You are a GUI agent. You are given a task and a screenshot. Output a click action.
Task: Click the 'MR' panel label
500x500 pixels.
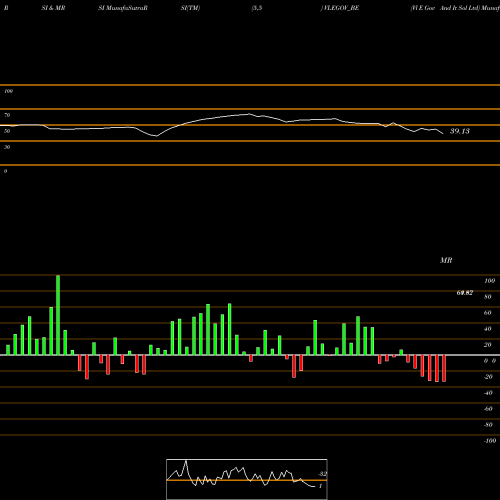click(446, 260)
